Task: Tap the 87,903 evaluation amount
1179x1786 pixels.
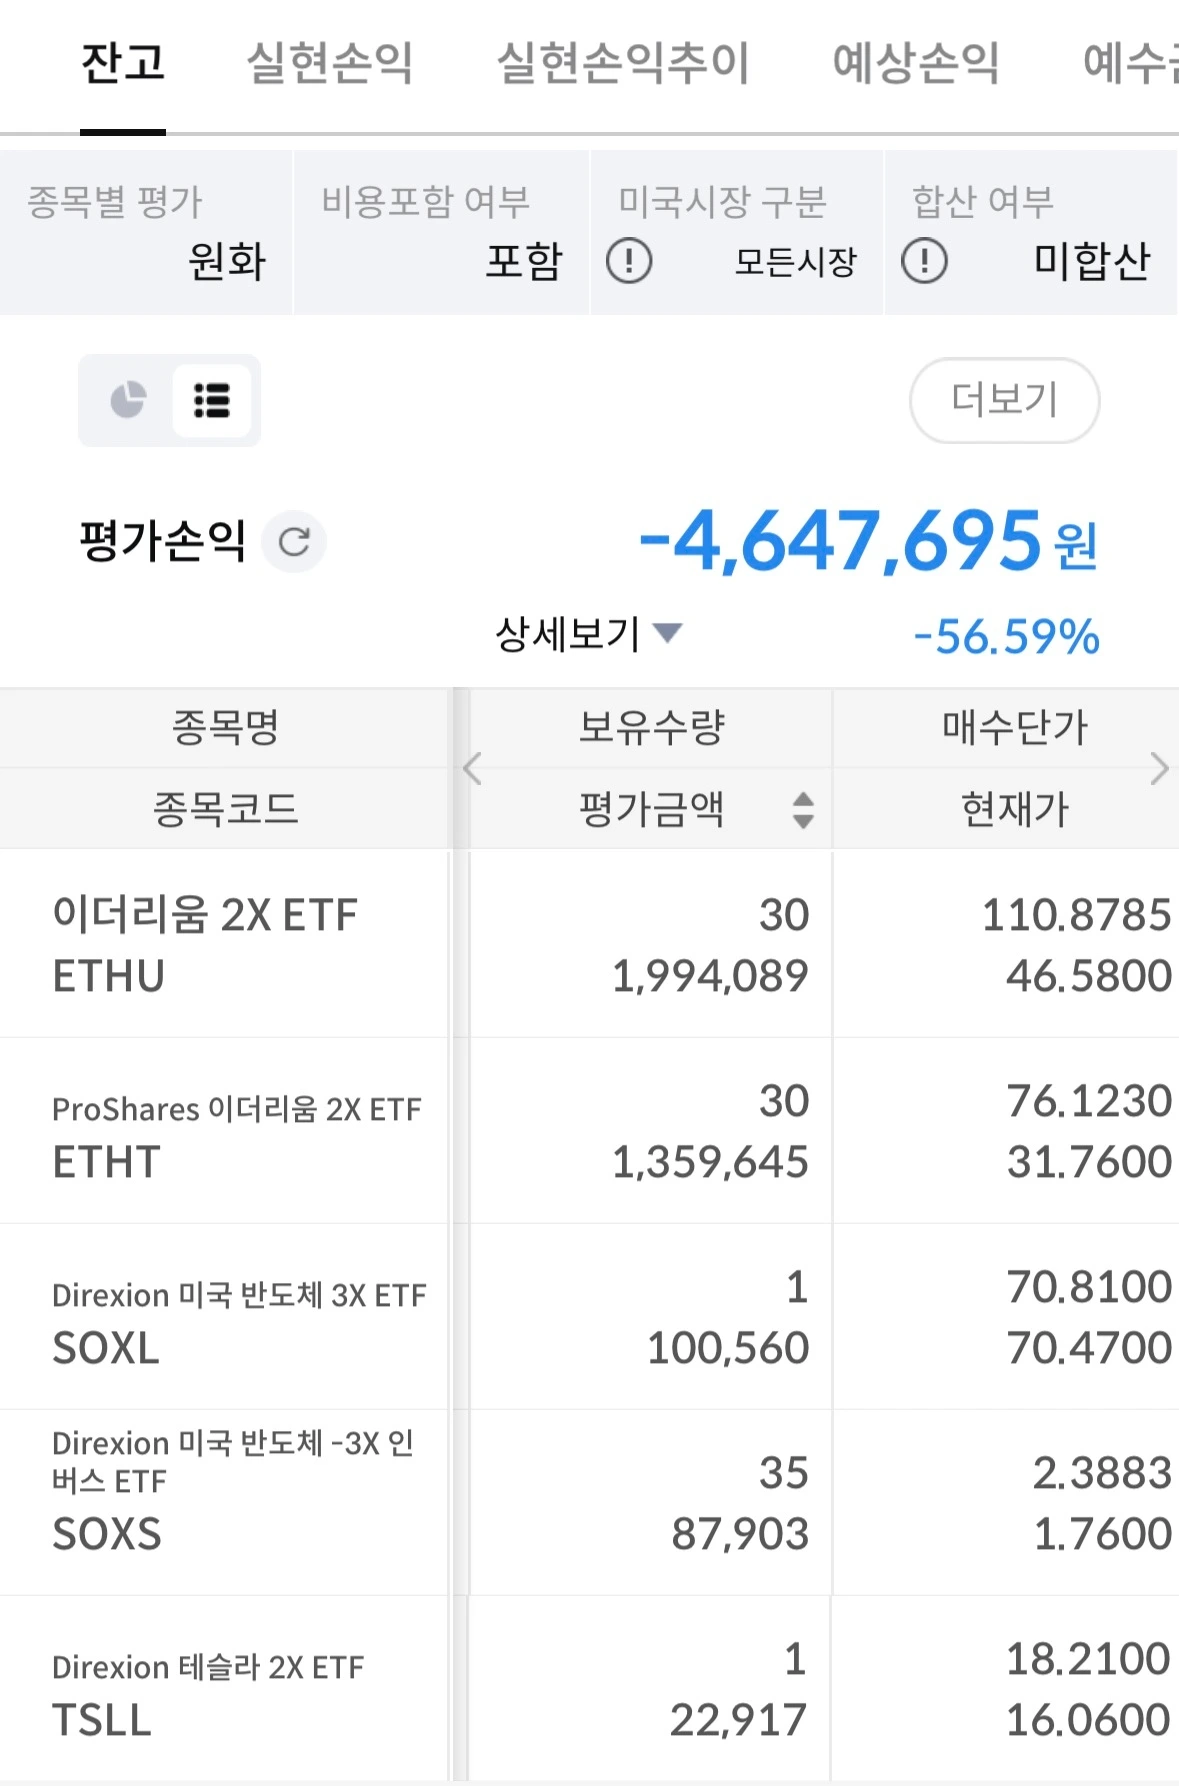Action: pyautogui.click(x=740, y=1534)
